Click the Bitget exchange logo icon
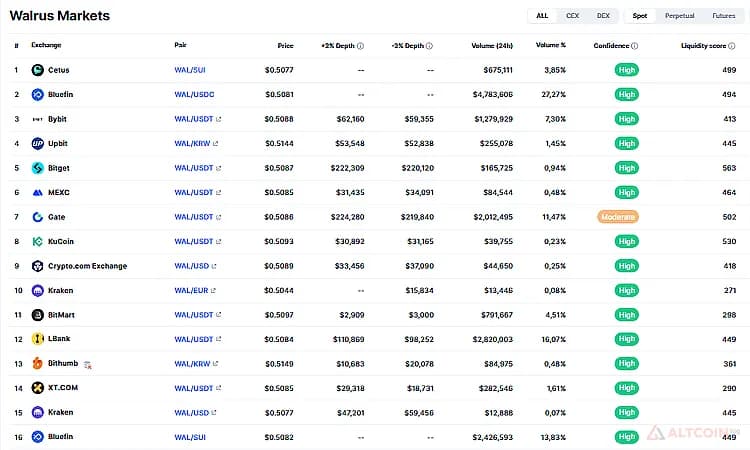The height and width of the screenshot is (450, 750). point(37,168)
